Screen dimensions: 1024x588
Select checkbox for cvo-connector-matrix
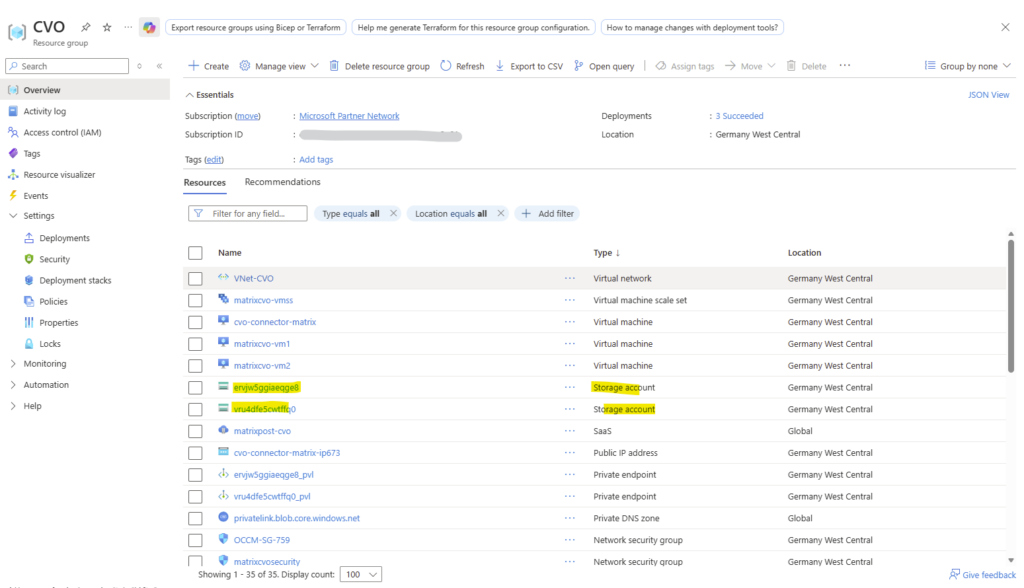(195, 322)
